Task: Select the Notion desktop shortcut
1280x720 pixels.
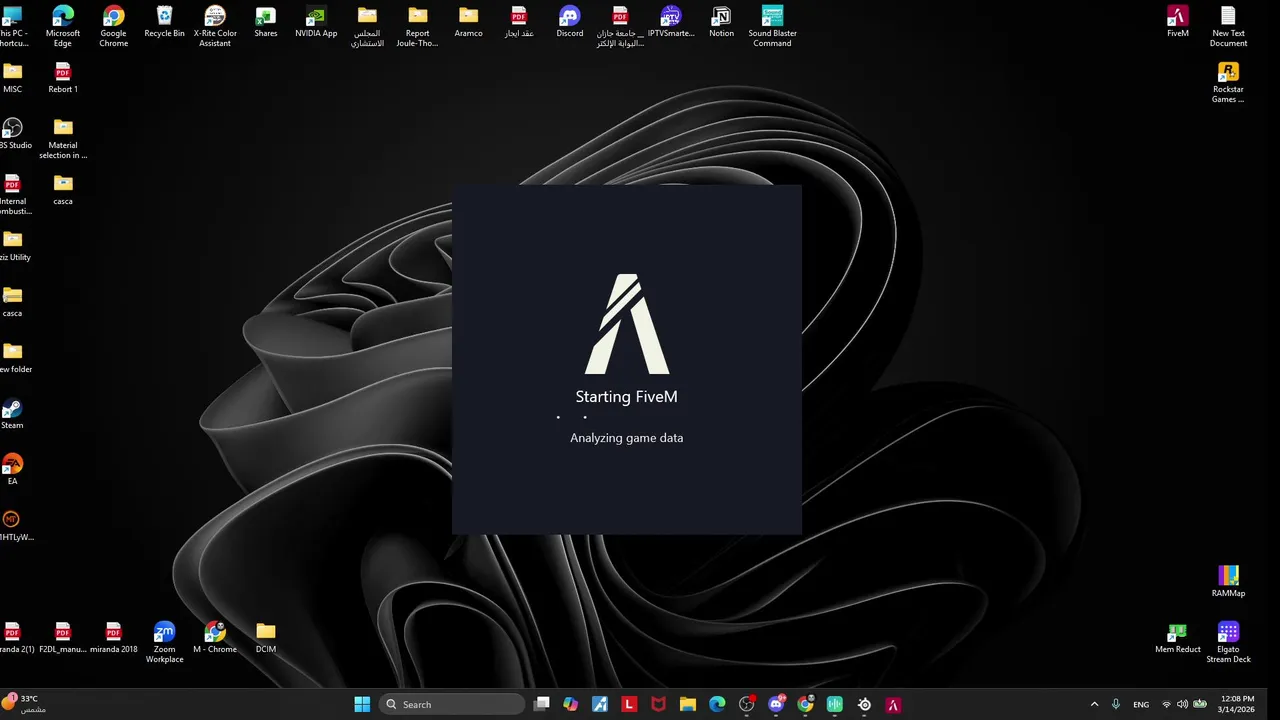Action: click(721, 22)
